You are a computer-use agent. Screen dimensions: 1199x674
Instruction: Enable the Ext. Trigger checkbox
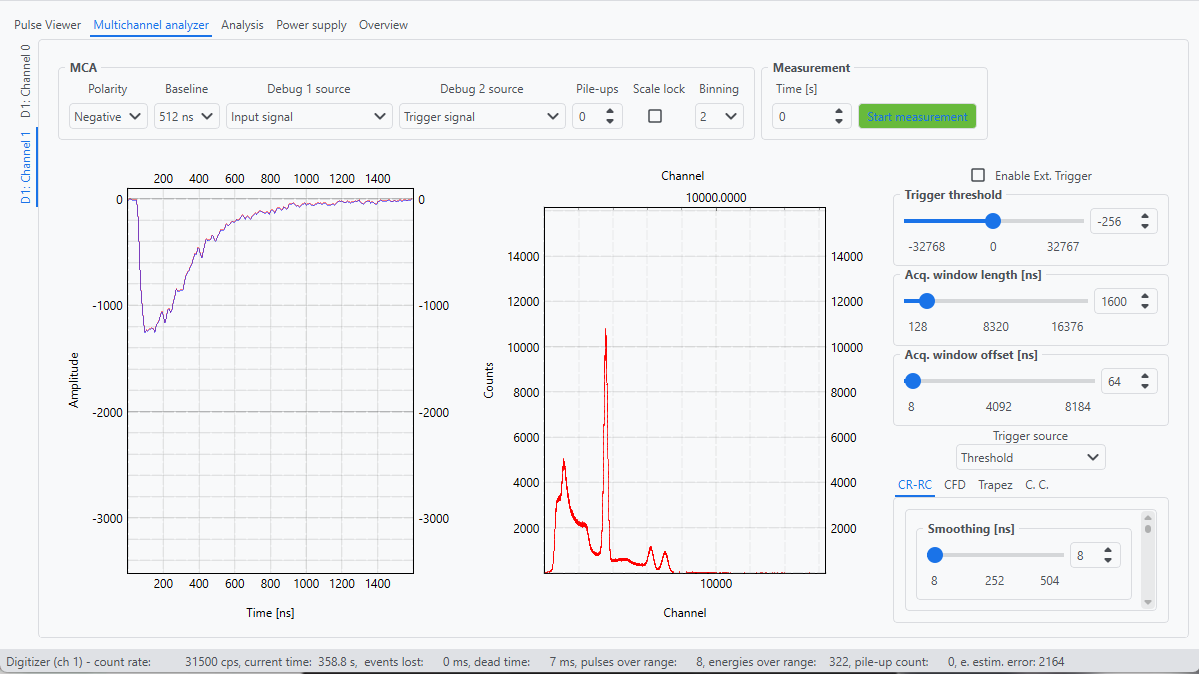pyautogui.click(x=978, y=175)
